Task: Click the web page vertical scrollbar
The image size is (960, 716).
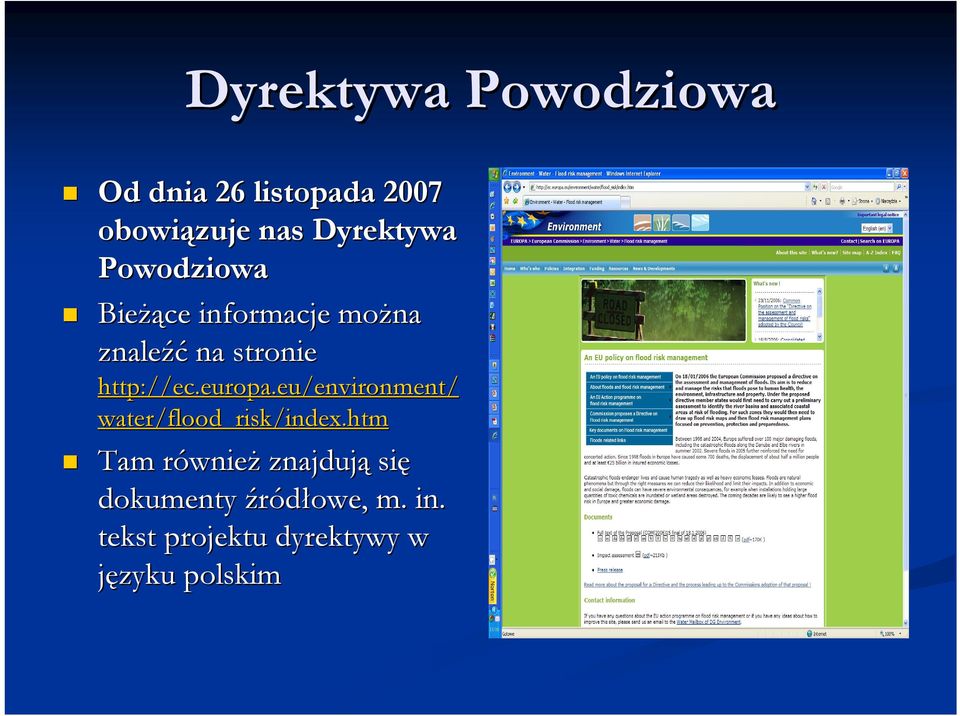Action: pos(906,420)
